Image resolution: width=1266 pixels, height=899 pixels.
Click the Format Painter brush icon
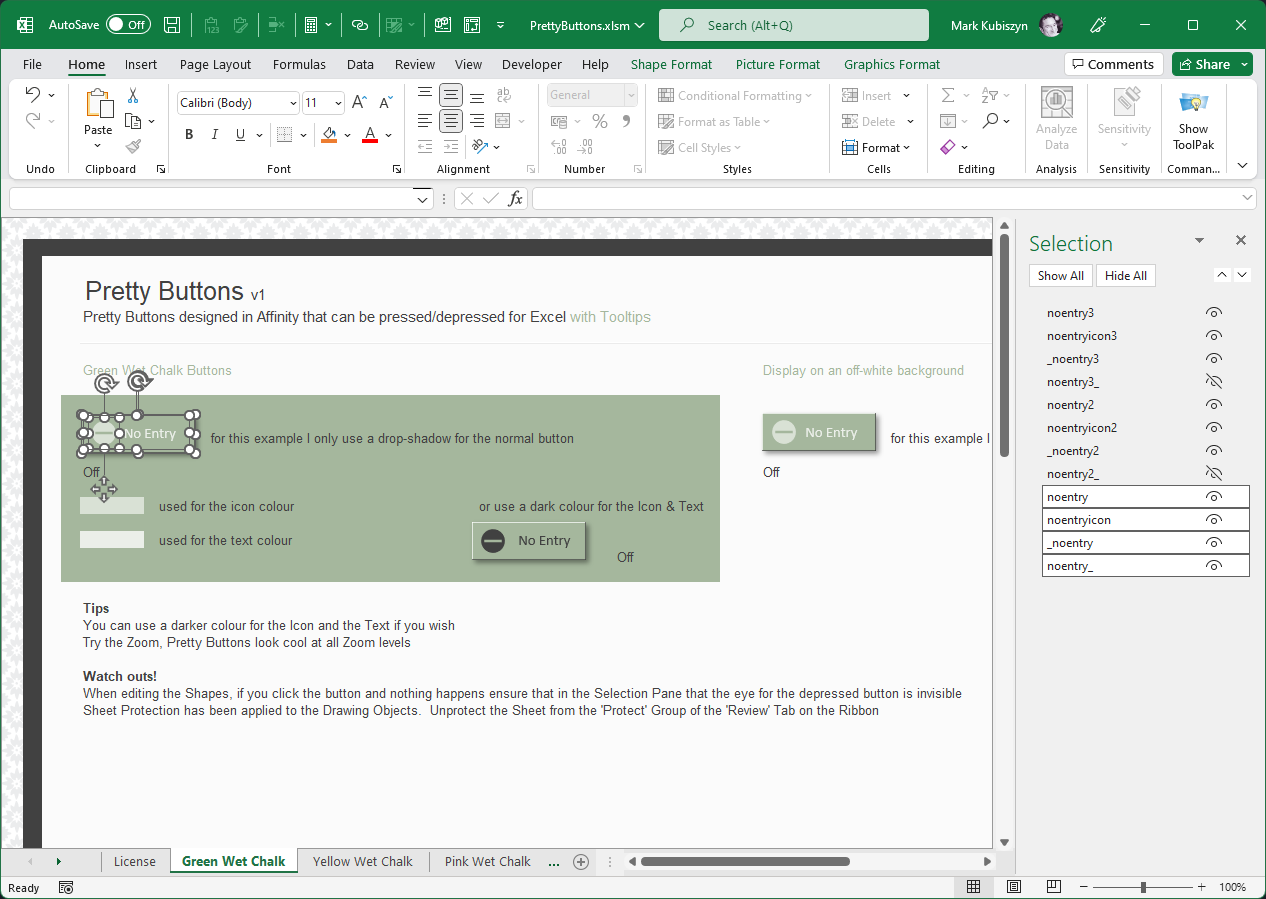tap(133, 146)
